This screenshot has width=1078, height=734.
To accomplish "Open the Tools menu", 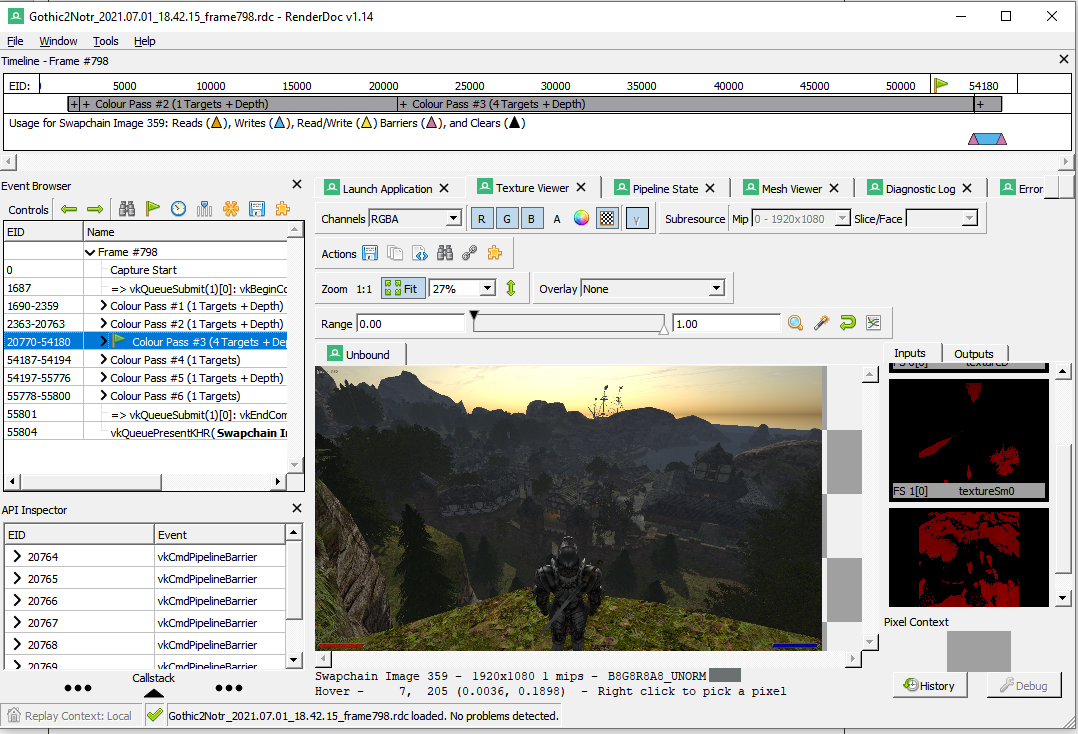I will [105, 41].
